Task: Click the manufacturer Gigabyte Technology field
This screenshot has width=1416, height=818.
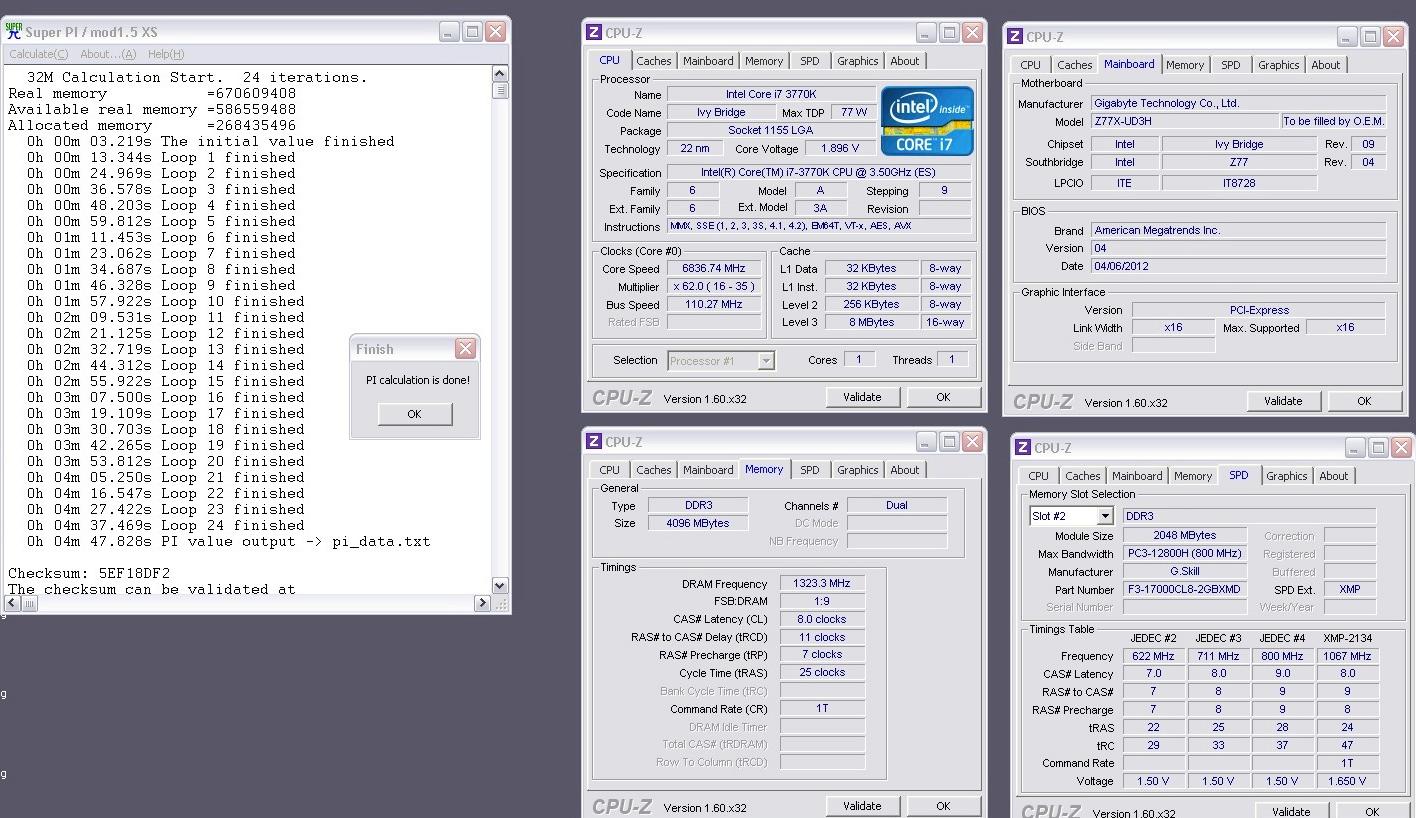Action: click(1238, 103)
